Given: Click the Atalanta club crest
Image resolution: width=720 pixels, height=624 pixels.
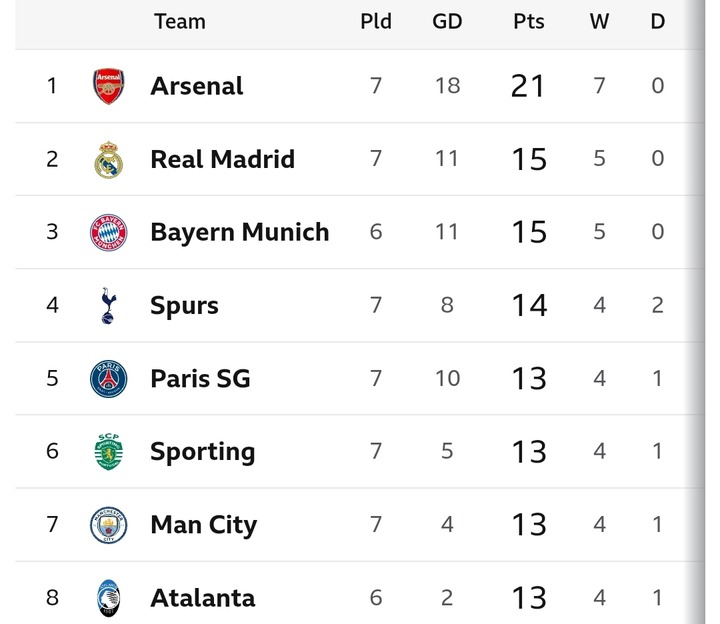Looking at the screenshot, I should pyautogui.click(x=109, y=598).
